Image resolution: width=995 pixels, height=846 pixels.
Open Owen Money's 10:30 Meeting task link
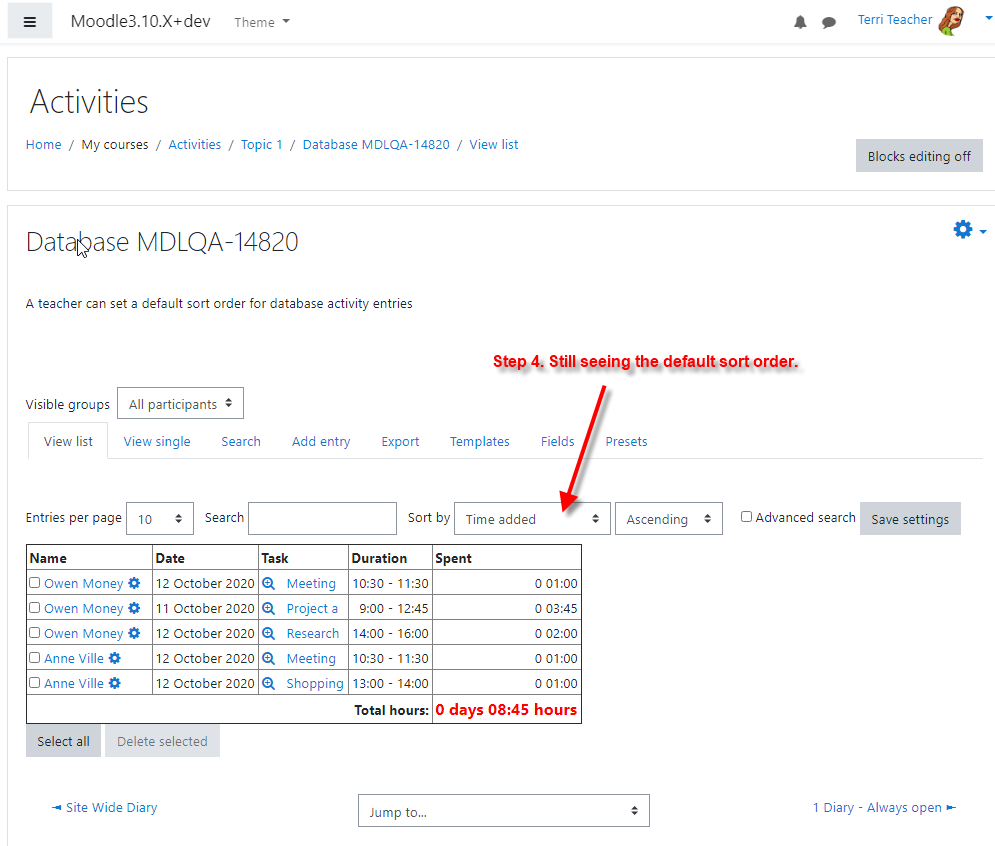pyautogui.click(x=310, y=583)
